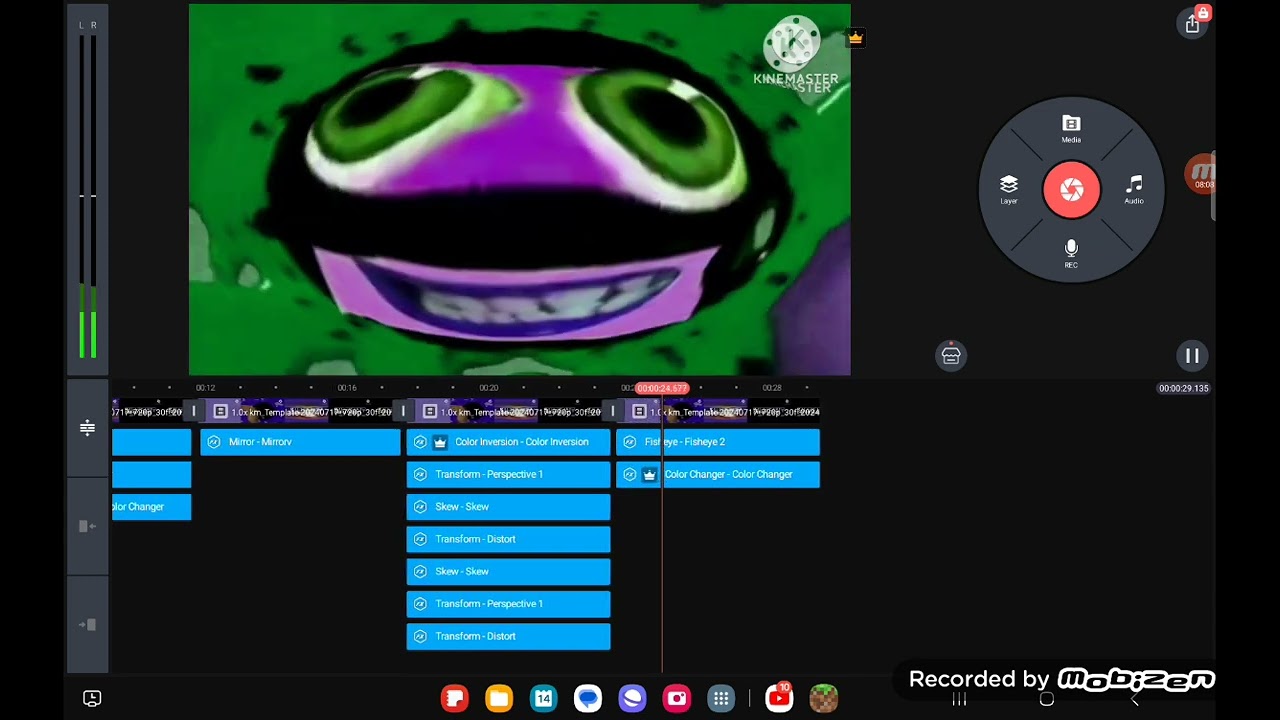1280x720 pixels.
Task: Select the Mirror - Mirrorv effect layer
Action: [x=300, y=442]
